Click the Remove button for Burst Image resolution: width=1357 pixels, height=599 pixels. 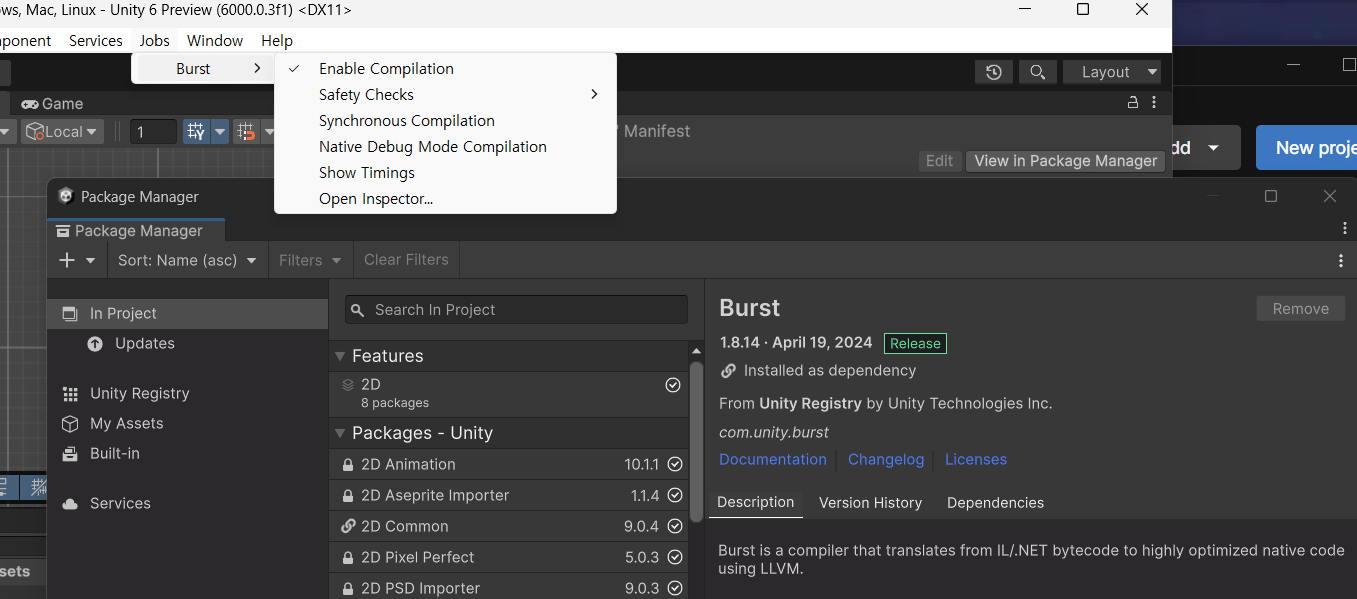click(1301, 309)
